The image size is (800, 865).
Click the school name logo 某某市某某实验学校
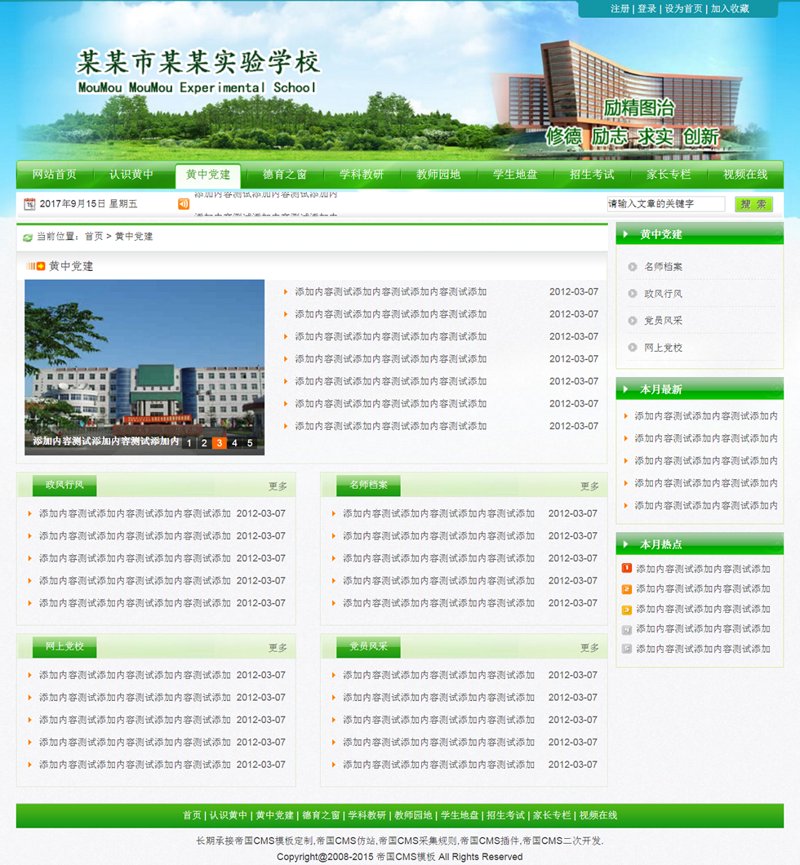point(198,62)
